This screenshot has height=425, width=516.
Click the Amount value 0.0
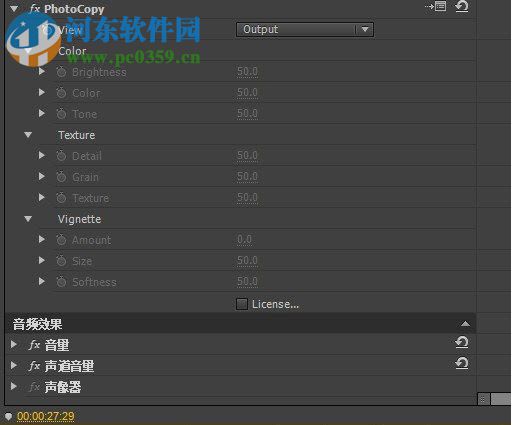pos(244,240)
